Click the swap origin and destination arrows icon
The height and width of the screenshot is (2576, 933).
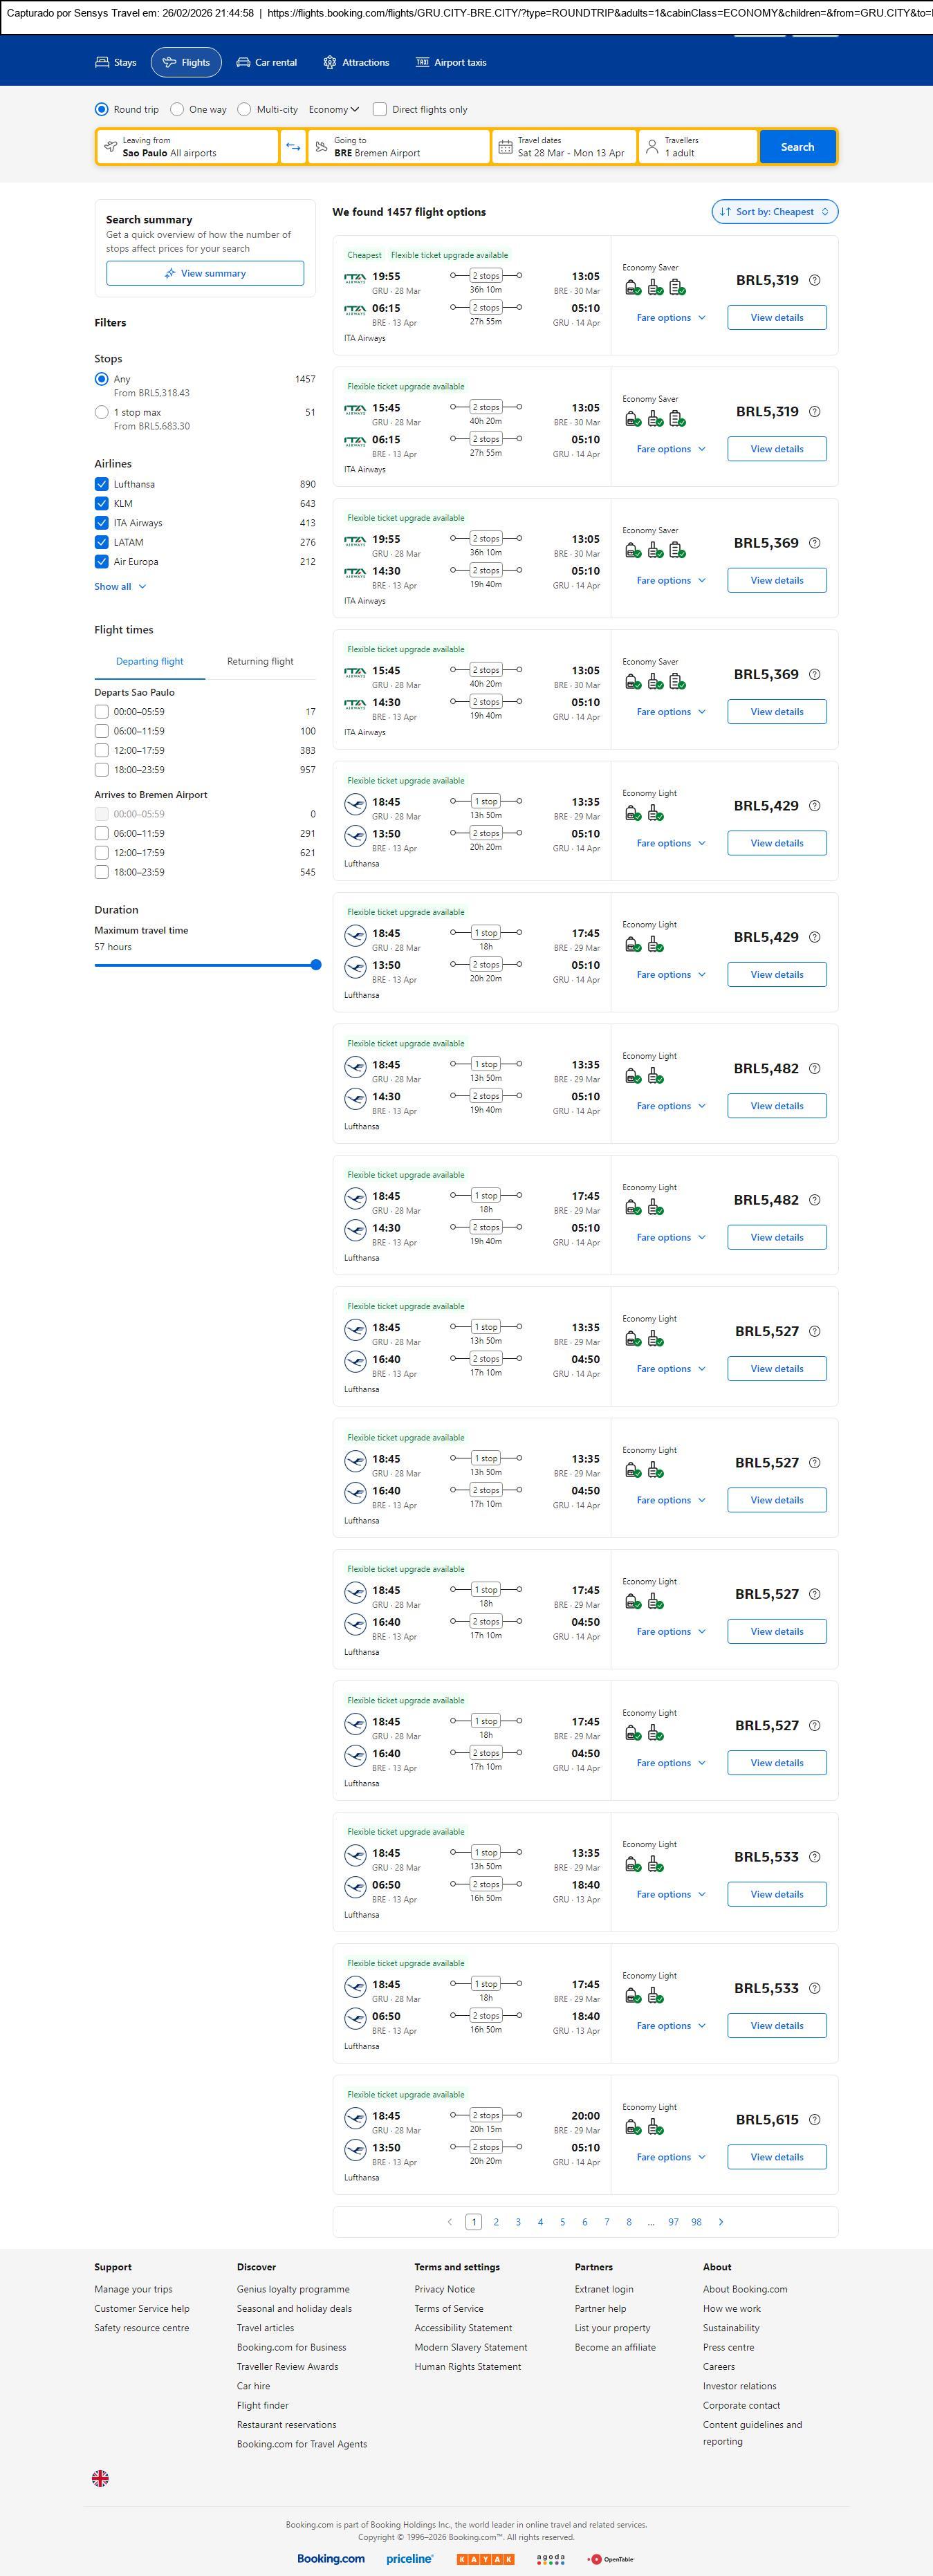pos(293,147)
